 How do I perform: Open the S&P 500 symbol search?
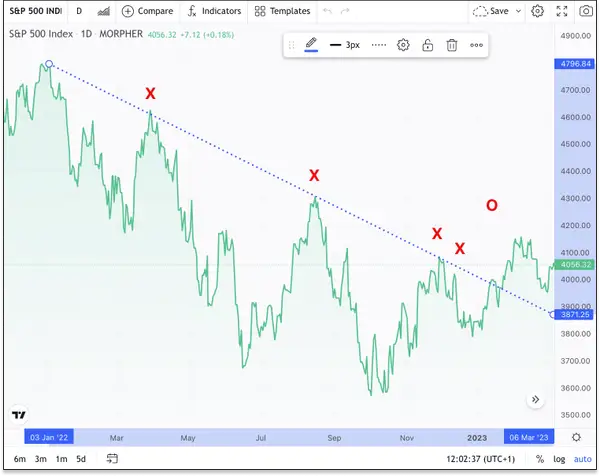pos(35,11)
